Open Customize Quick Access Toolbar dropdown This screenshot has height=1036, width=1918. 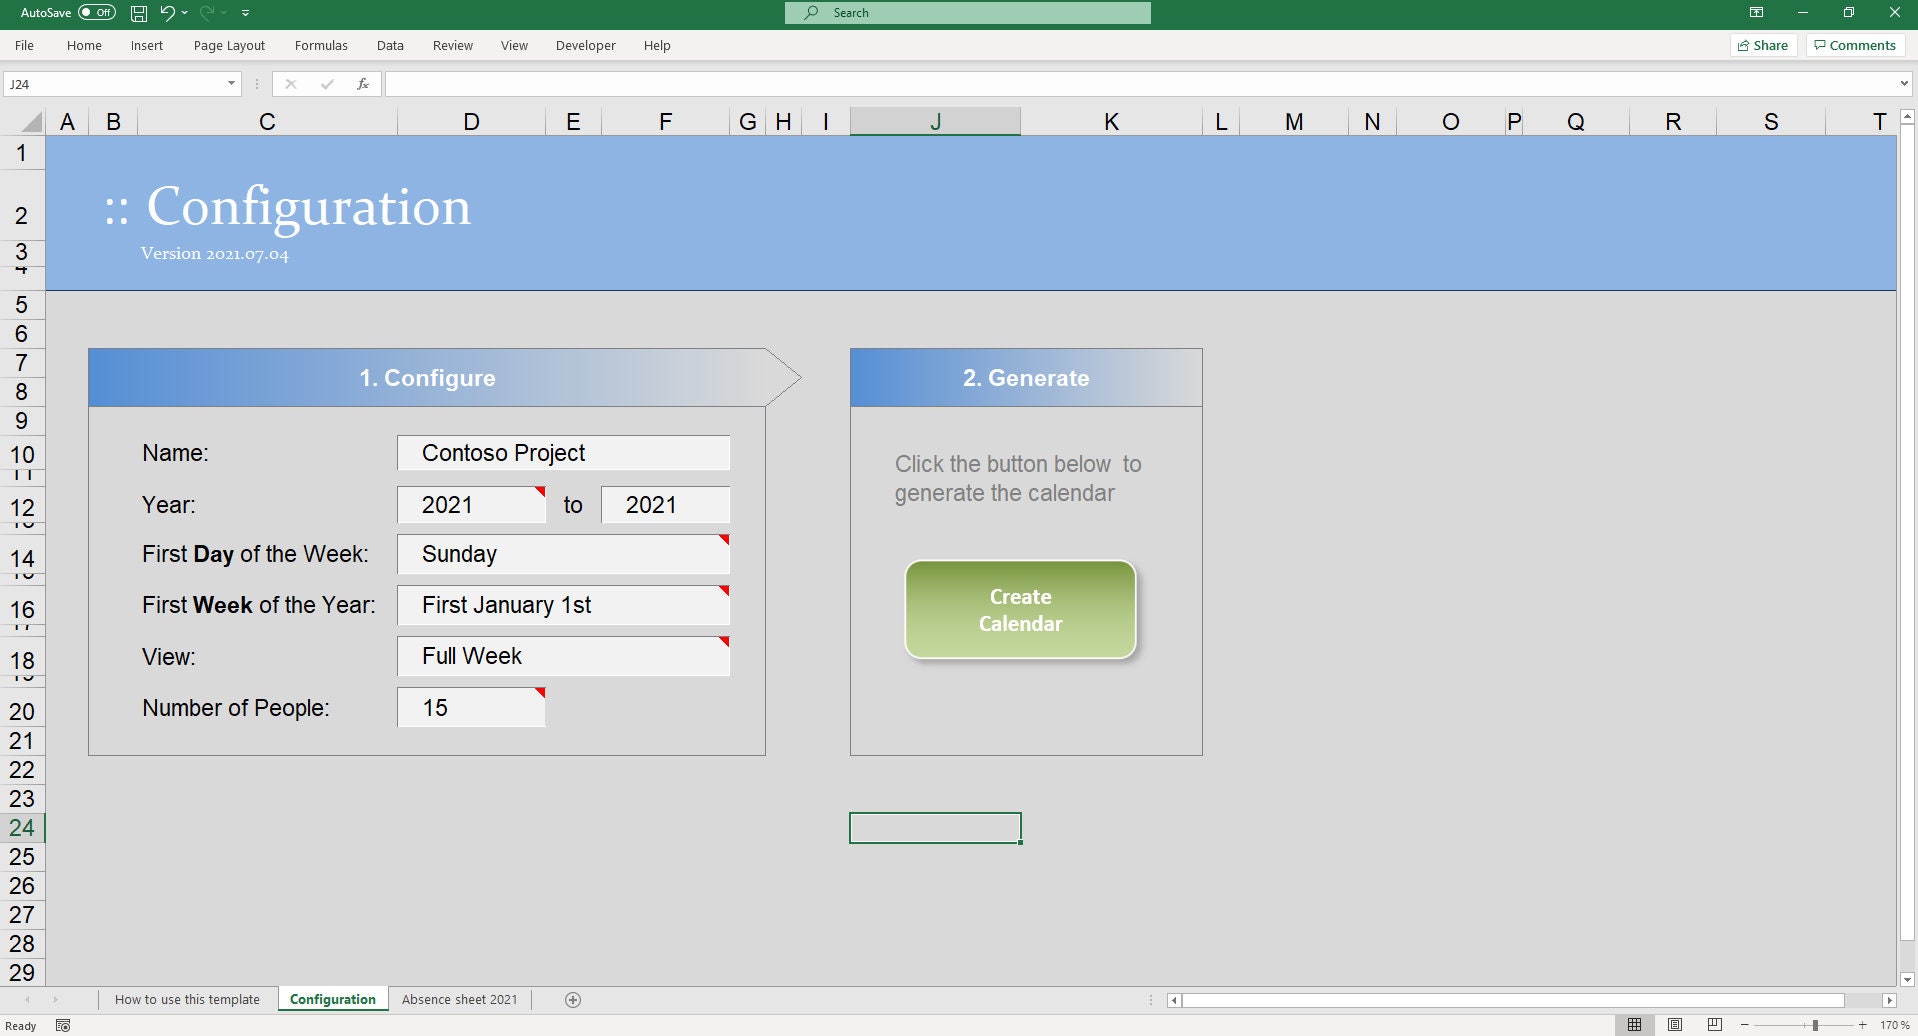tap(245, 13)
